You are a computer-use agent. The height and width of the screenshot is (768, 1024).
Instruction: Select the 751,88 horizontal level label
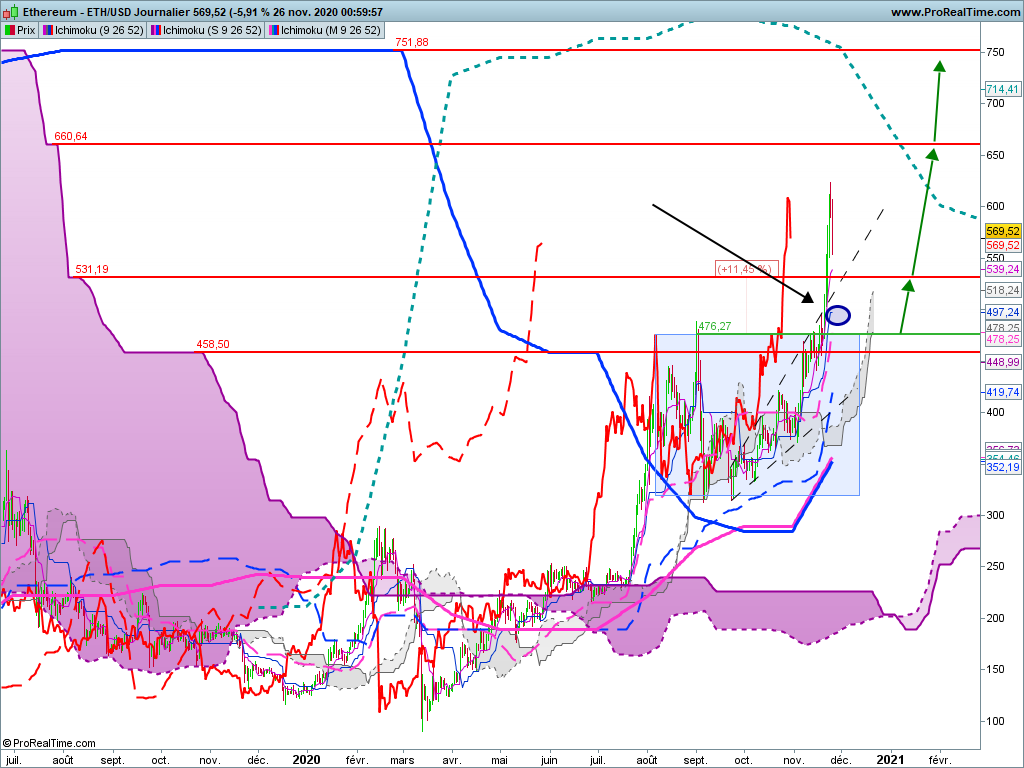tap(412, 42)
